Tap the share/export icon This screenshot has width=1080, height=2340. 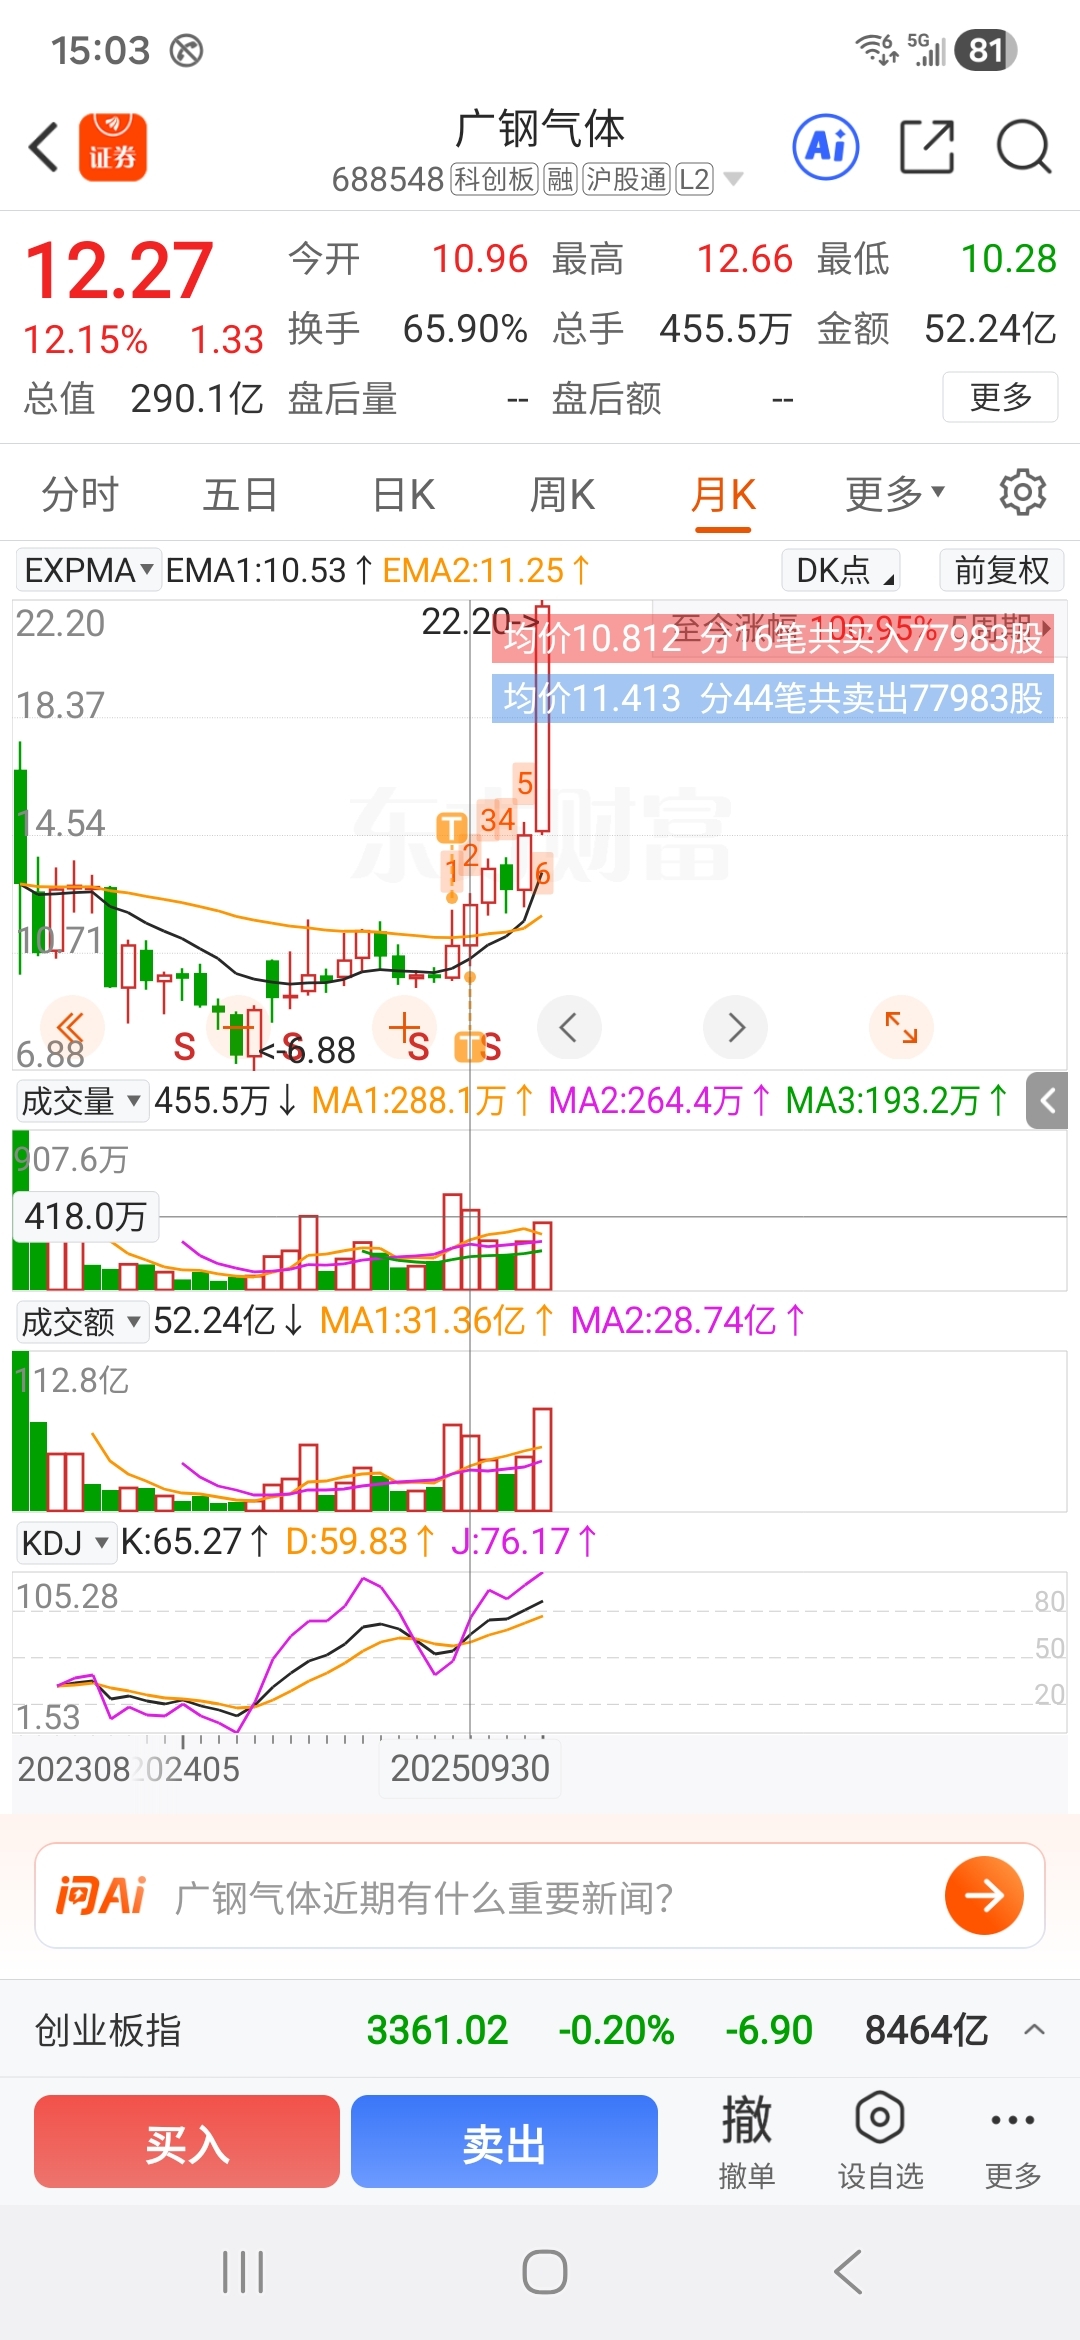[x=927, y=147]
